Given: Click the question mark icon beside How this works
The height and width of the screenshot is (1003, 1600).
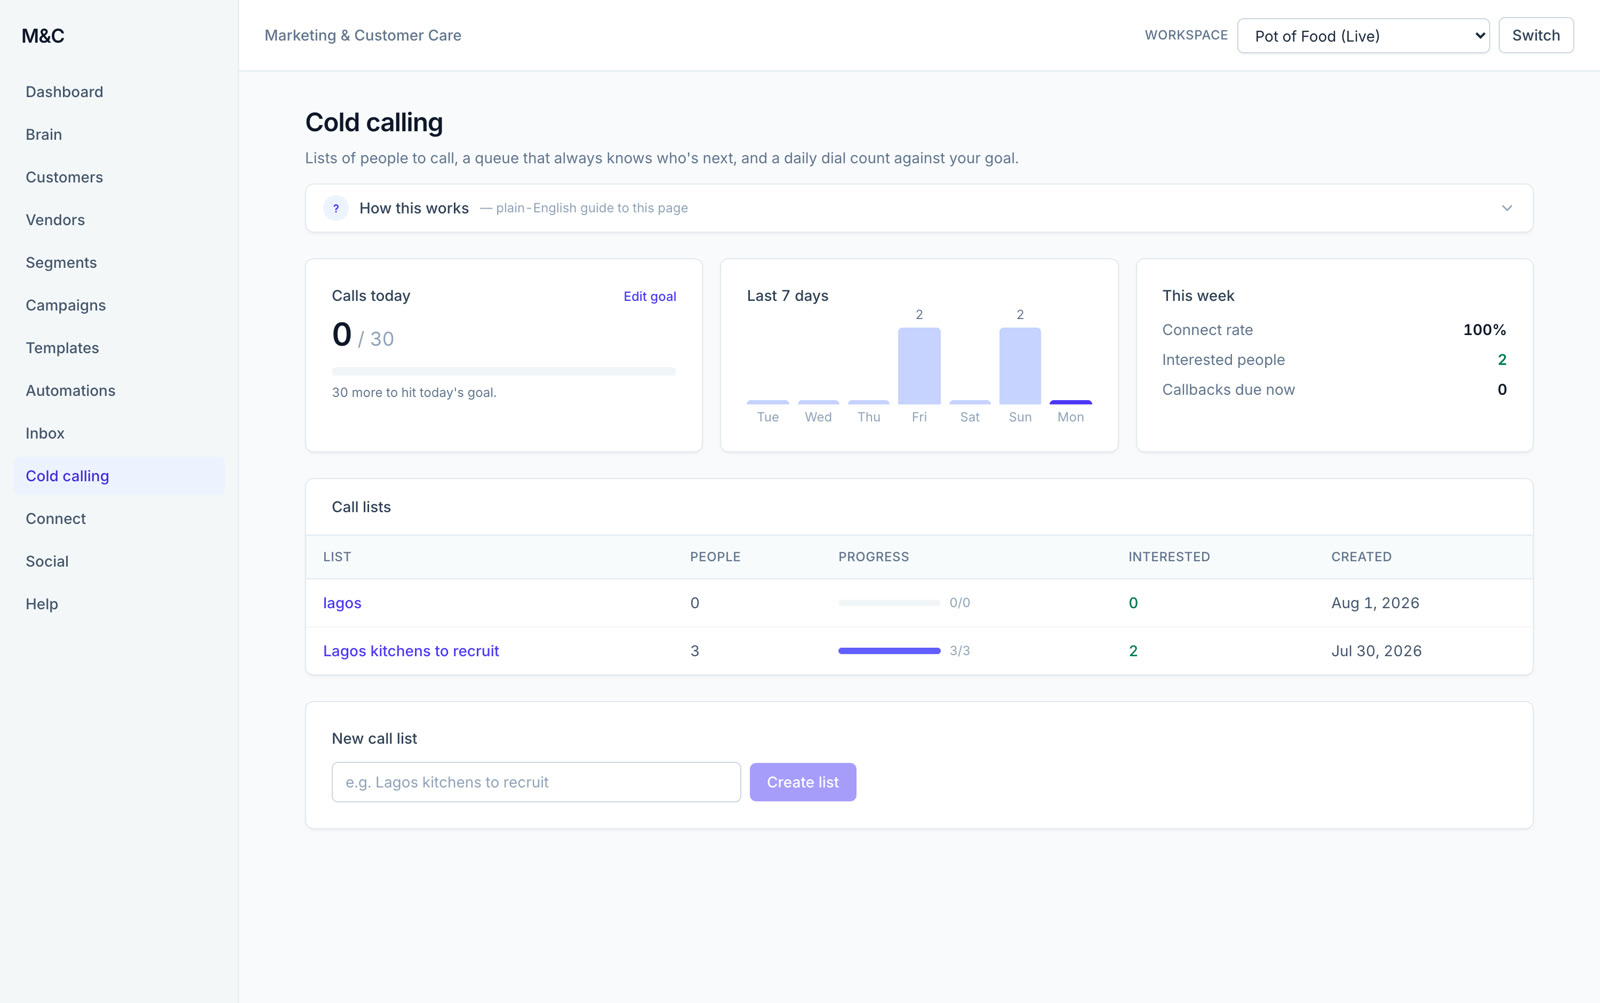Looking at the screenshot, I should (x=335, y=208).
